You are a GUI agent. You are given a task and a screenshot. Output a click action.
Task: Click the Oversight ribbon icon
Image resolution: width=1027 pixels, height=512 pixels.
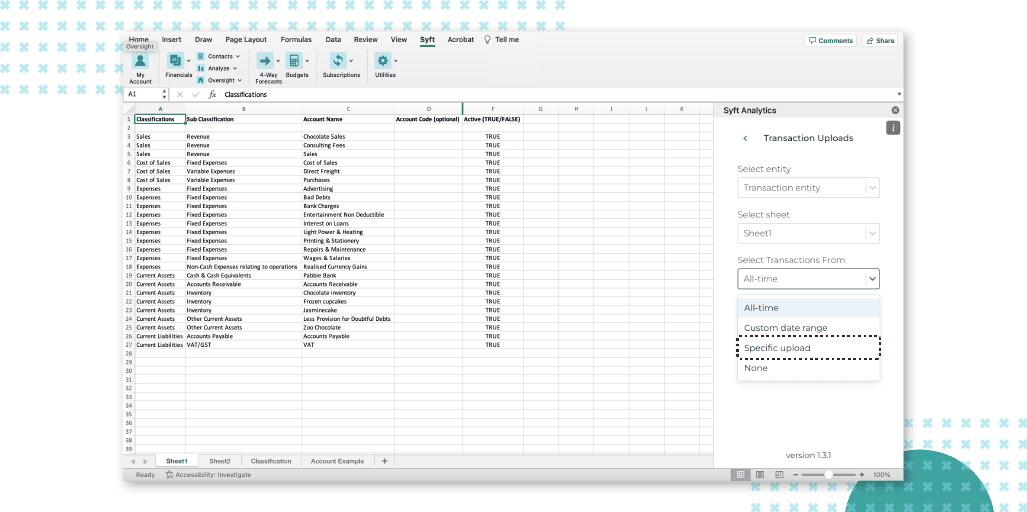tap(200, 80)
